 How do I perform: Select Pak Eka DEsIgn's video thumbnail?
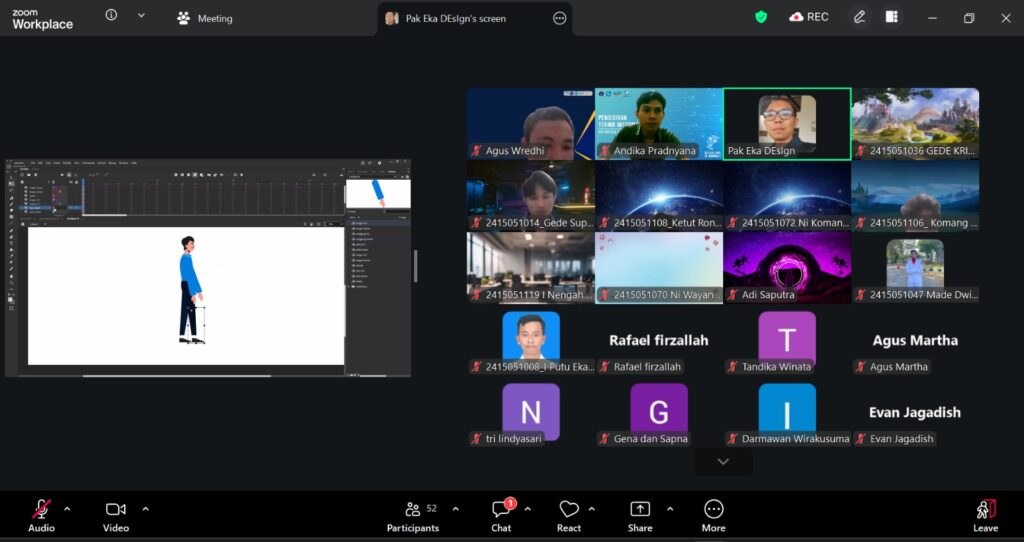(x=786, y=123)
